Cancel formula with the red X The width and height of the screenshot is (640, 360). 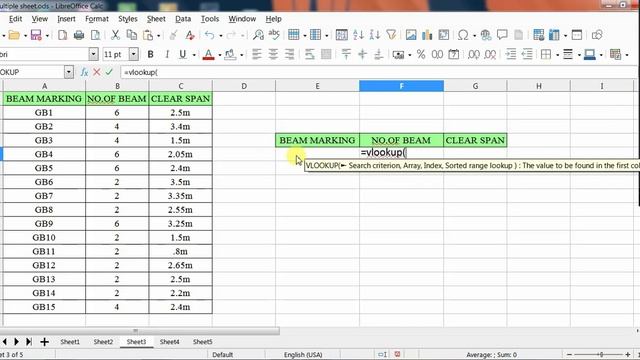(x=97, y=72)
